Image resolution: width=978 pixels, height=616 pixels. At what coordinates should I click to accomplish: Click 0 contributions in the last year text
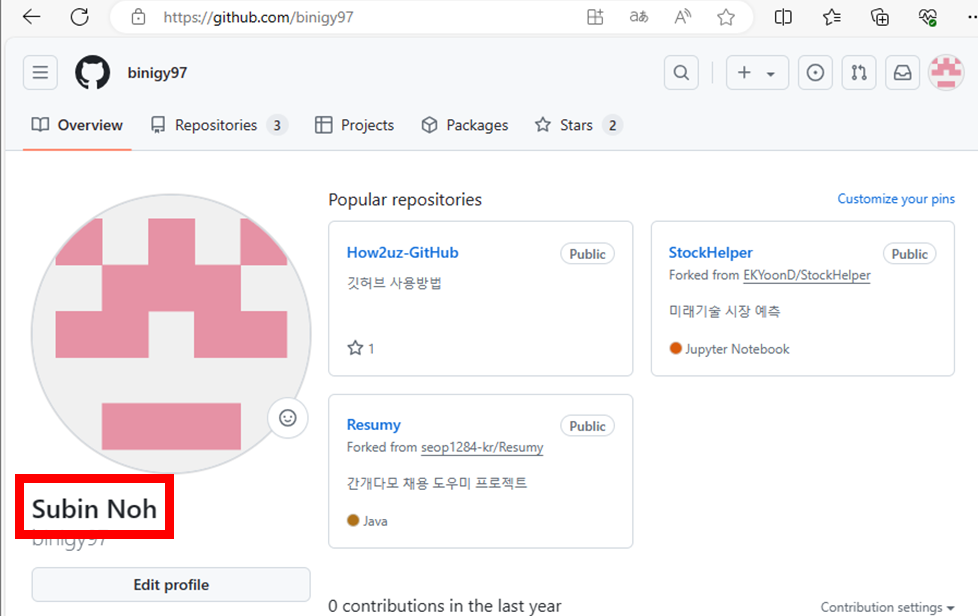pos(445,606)
